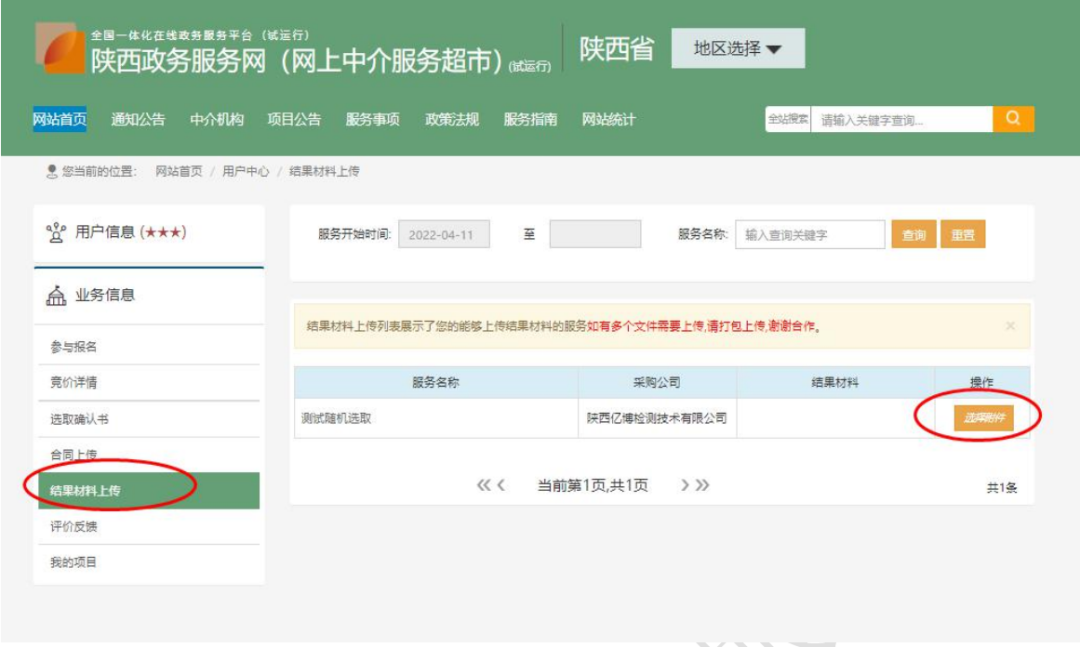This screenshot has height=647, width=1080.
Task: Open the 政策法规 nav item
Action: pyautogui.click(x=452, y=119)
